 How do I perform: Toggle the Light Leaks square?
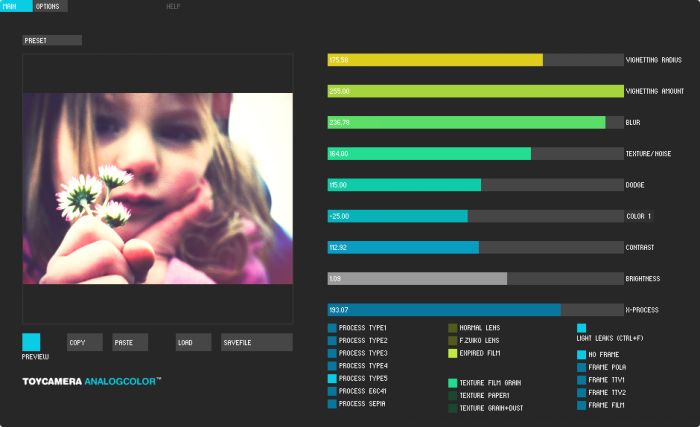point(582,328)
